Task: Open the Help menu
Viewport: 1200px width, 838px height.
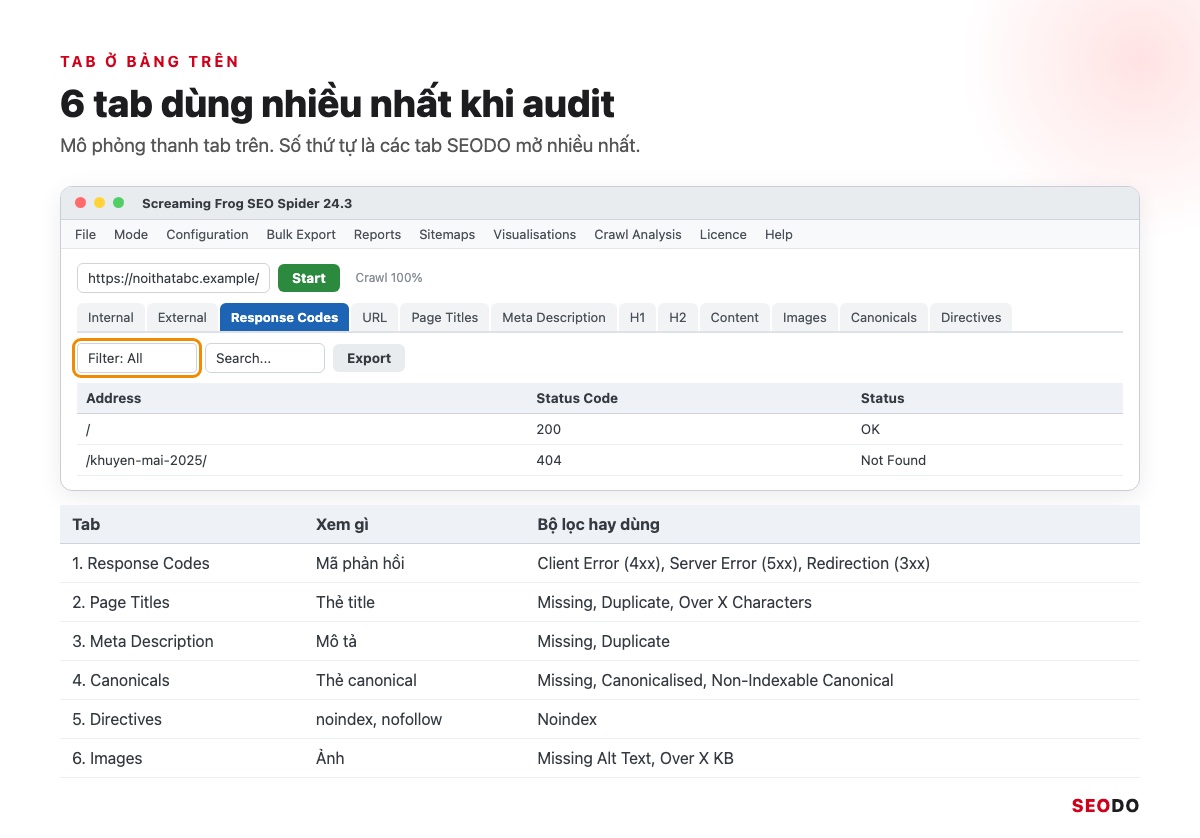Action: [779, 235]
